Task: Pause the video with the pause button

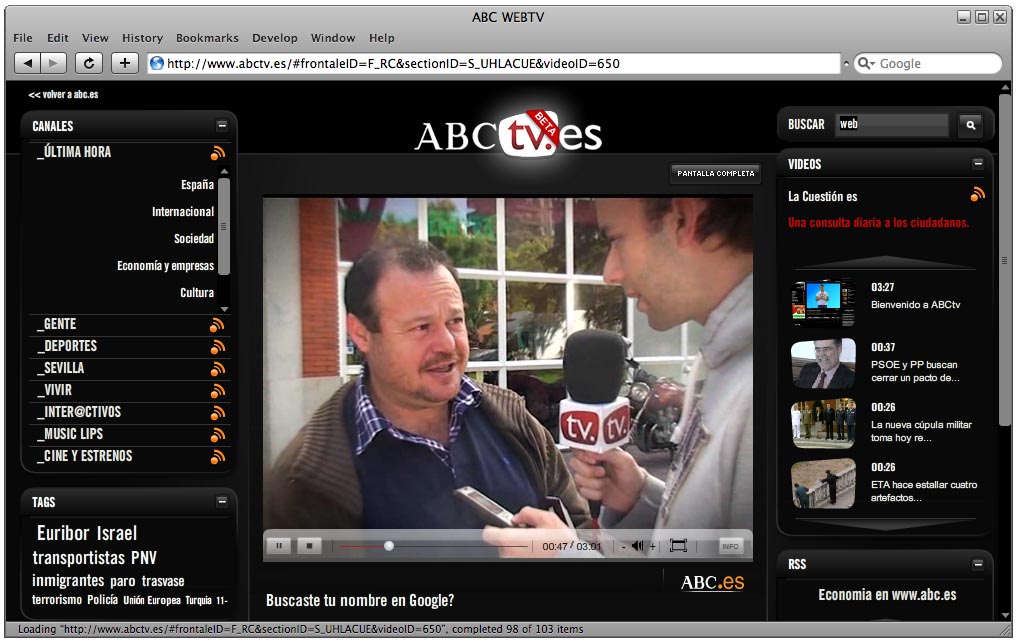Action: [279, 546]
